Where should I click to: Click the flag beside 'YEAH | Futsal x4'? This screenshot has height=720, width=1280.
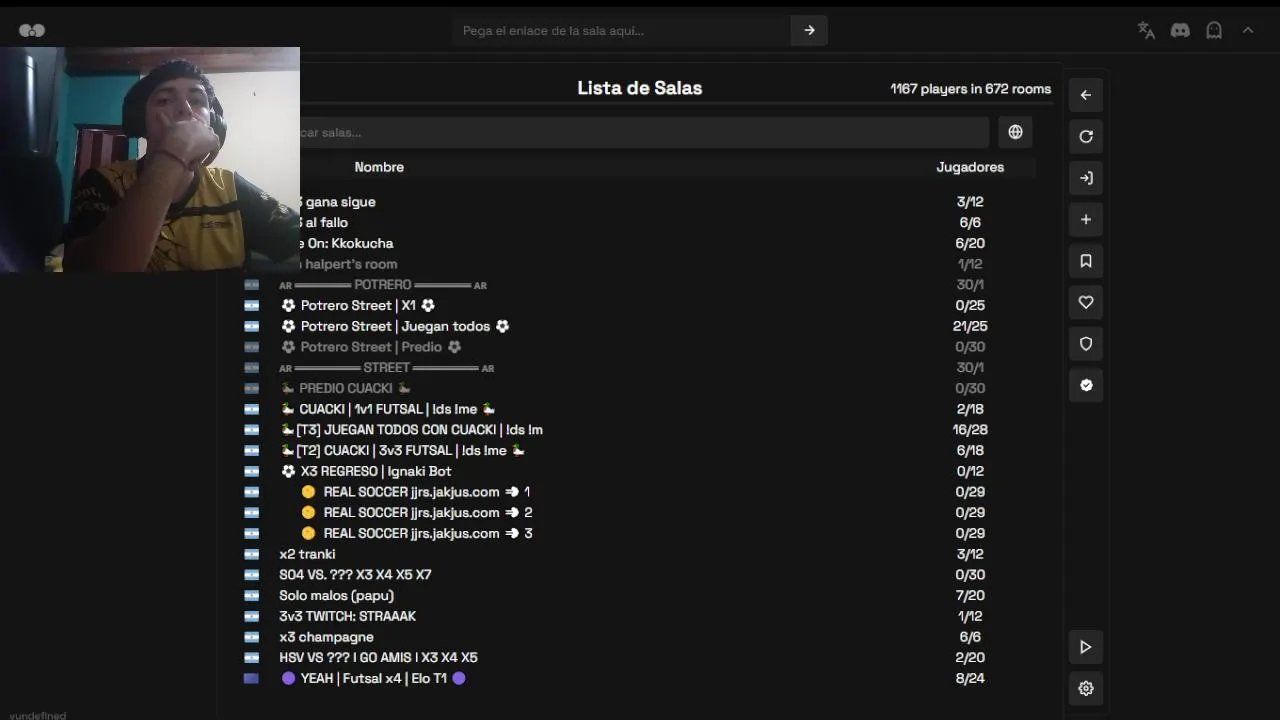[251, 678]
